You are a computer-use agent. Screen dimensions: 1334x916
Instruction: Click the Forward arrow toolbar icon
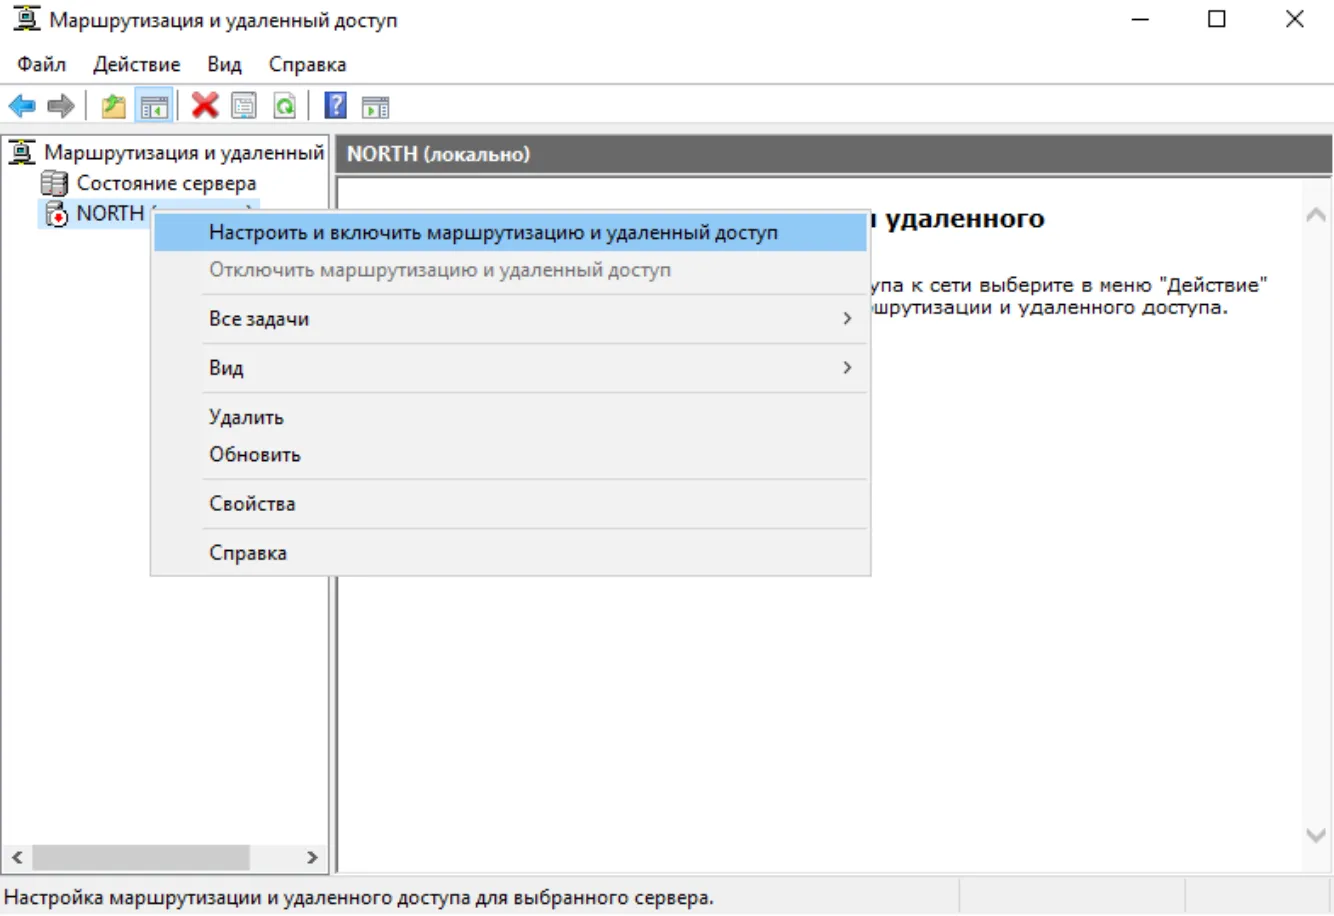click(x=61, y=106)
